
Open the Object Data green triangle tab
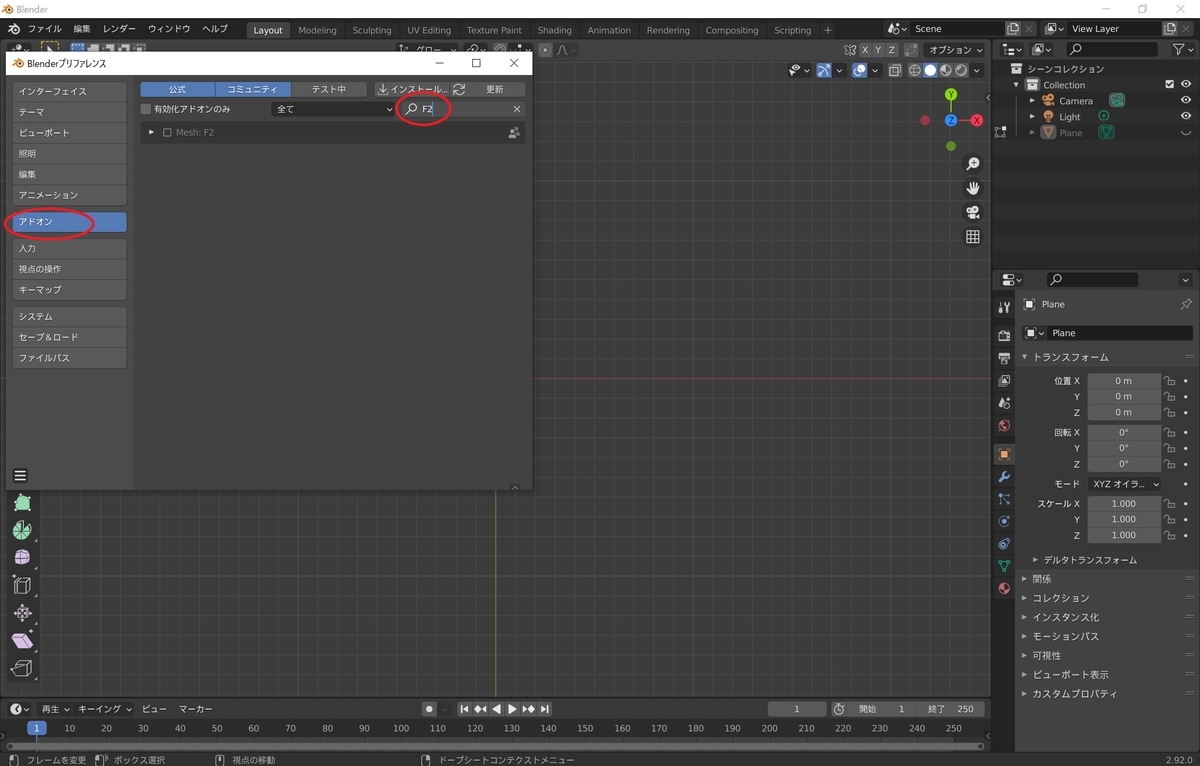(x=1004, y=566)
